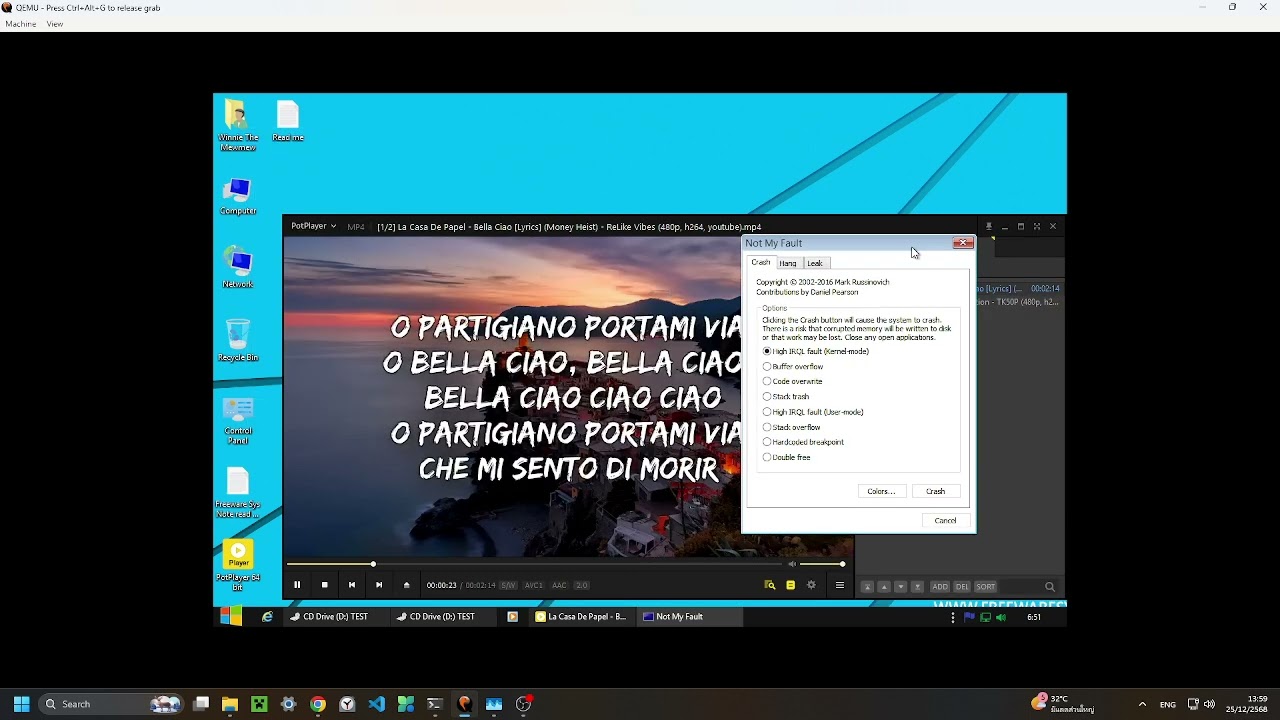1280x720 pixels.
Task: Move playlist item up arrow
Action: click(x=884, y=587)
